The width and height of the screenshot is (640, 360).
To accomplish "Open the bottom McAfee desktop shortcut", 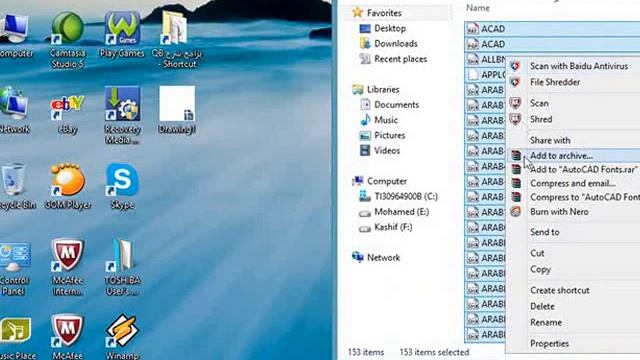I will [68, 337].
